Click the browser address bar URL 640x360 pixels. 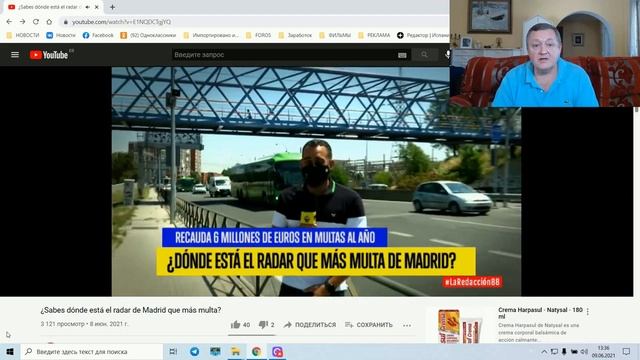coord(122,22)
